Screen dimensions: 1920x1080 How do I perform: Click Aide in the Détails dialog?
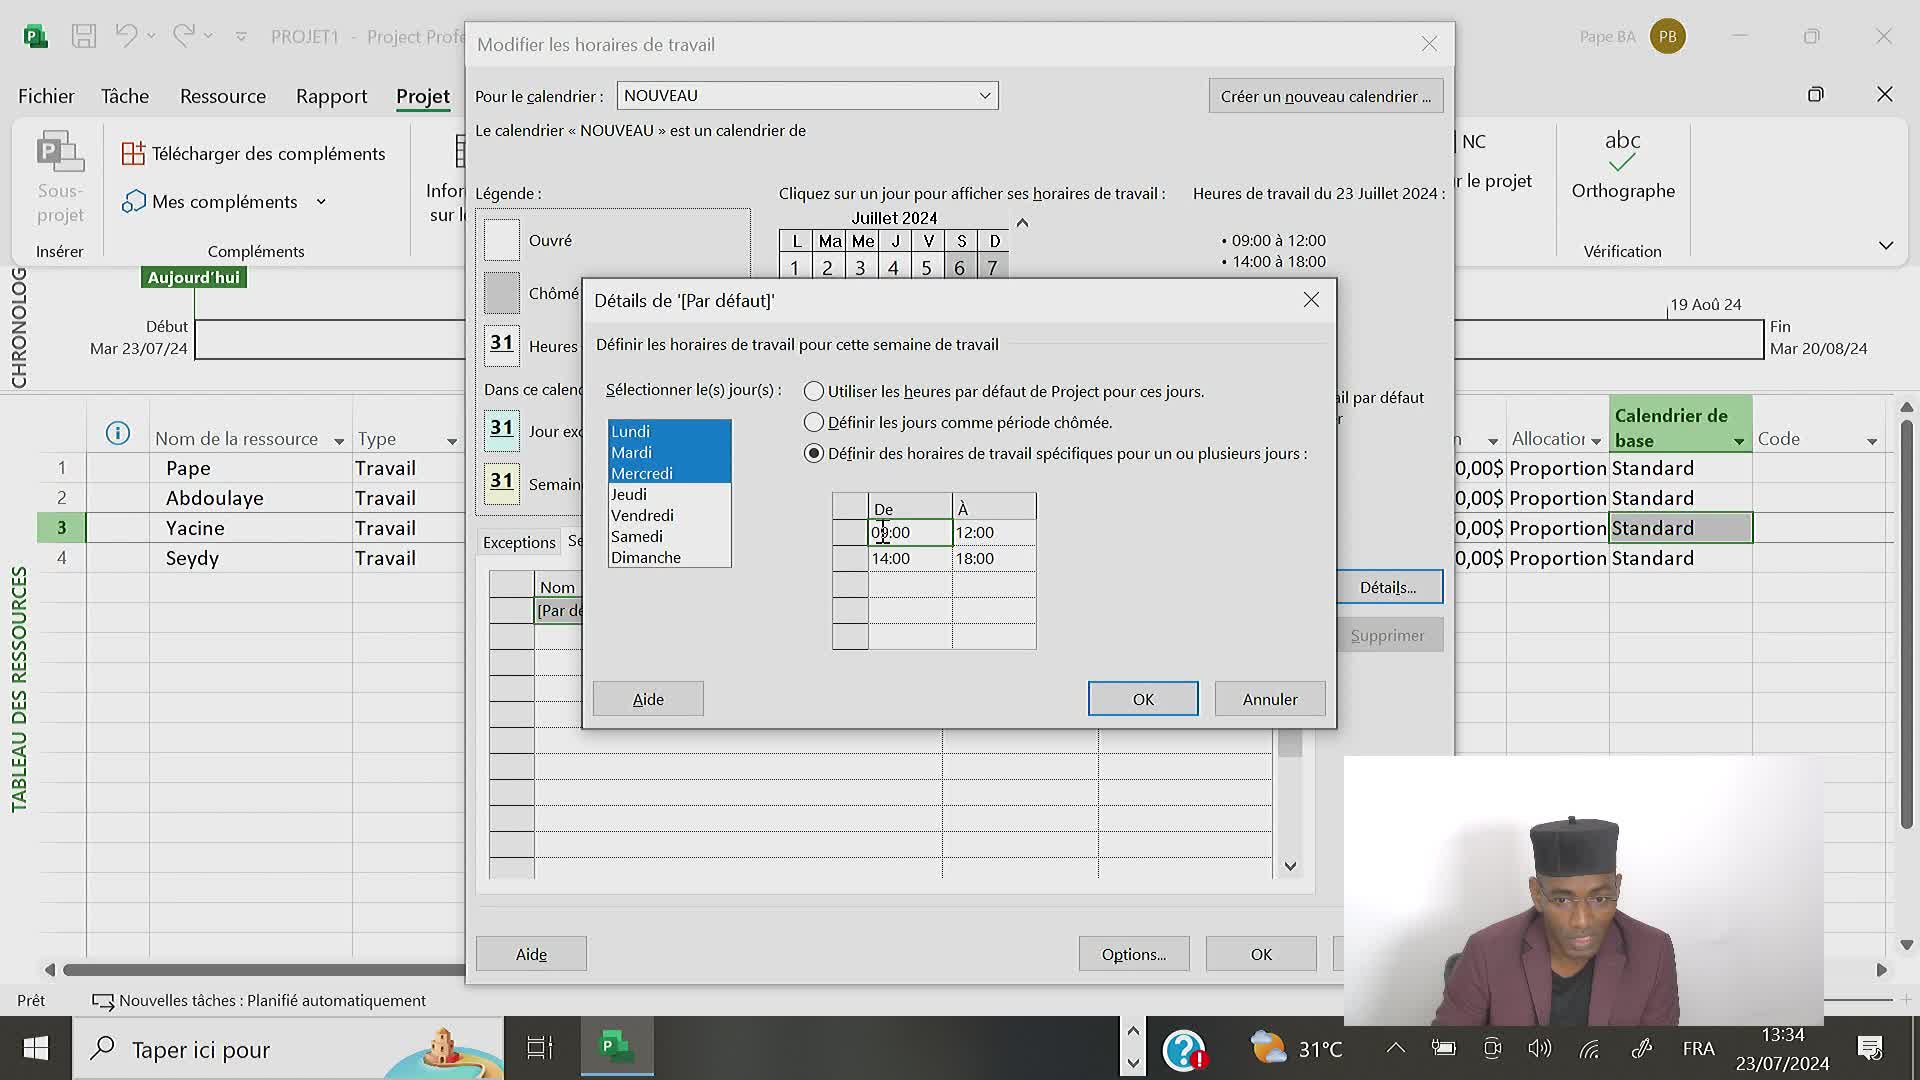tap(648, 699)
